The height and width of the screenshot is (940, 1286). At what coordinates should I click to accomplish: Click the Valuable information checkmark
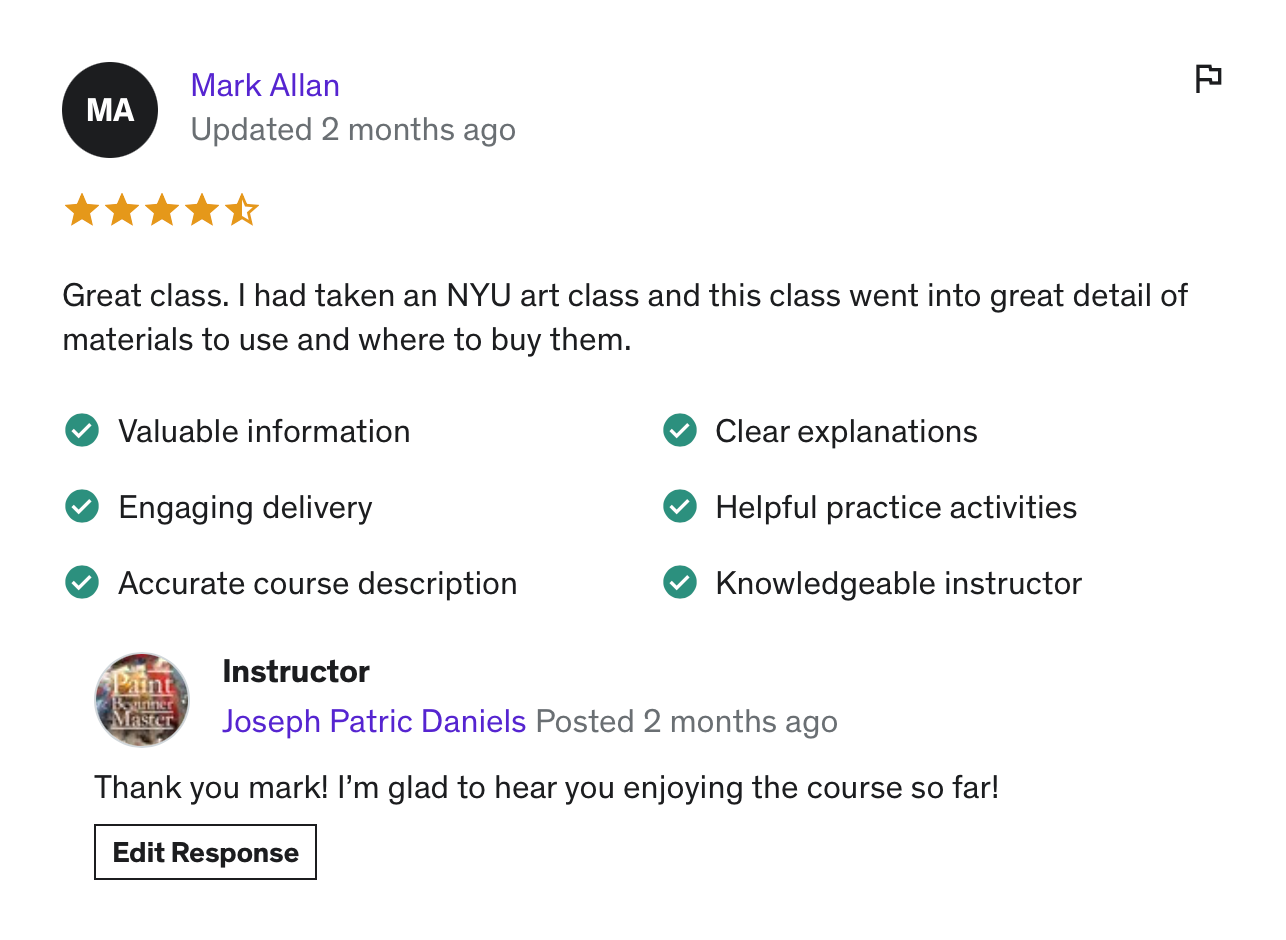click(82, 431)
